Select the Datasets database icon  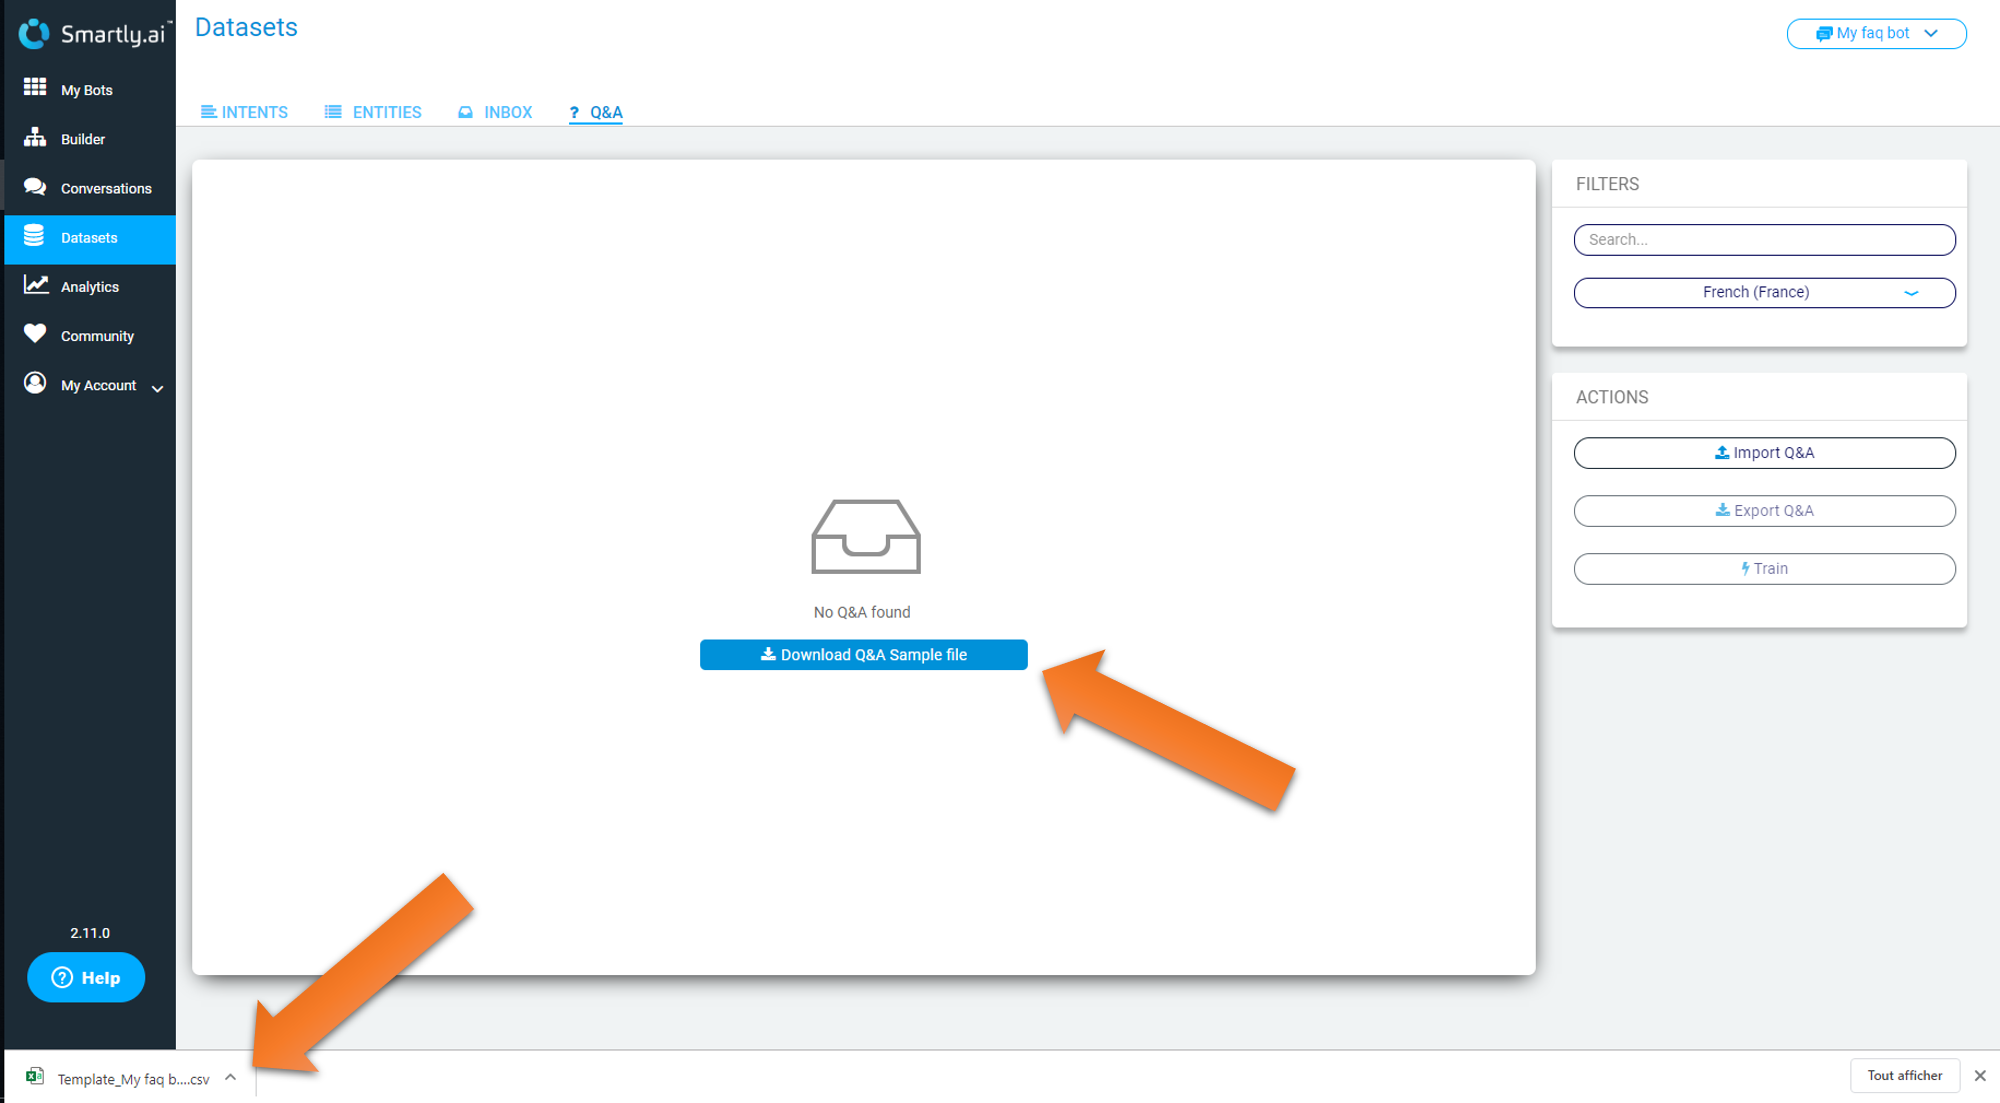pos(35,236)
